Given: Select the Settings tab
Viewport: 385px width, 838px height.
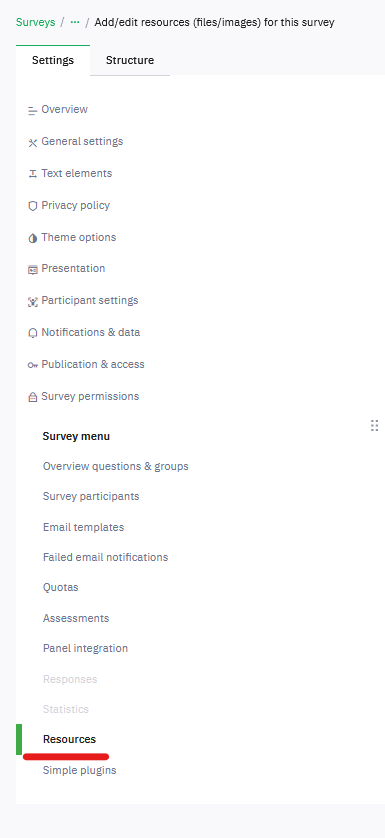Looking at the screenshot, I should coord(53,60).
